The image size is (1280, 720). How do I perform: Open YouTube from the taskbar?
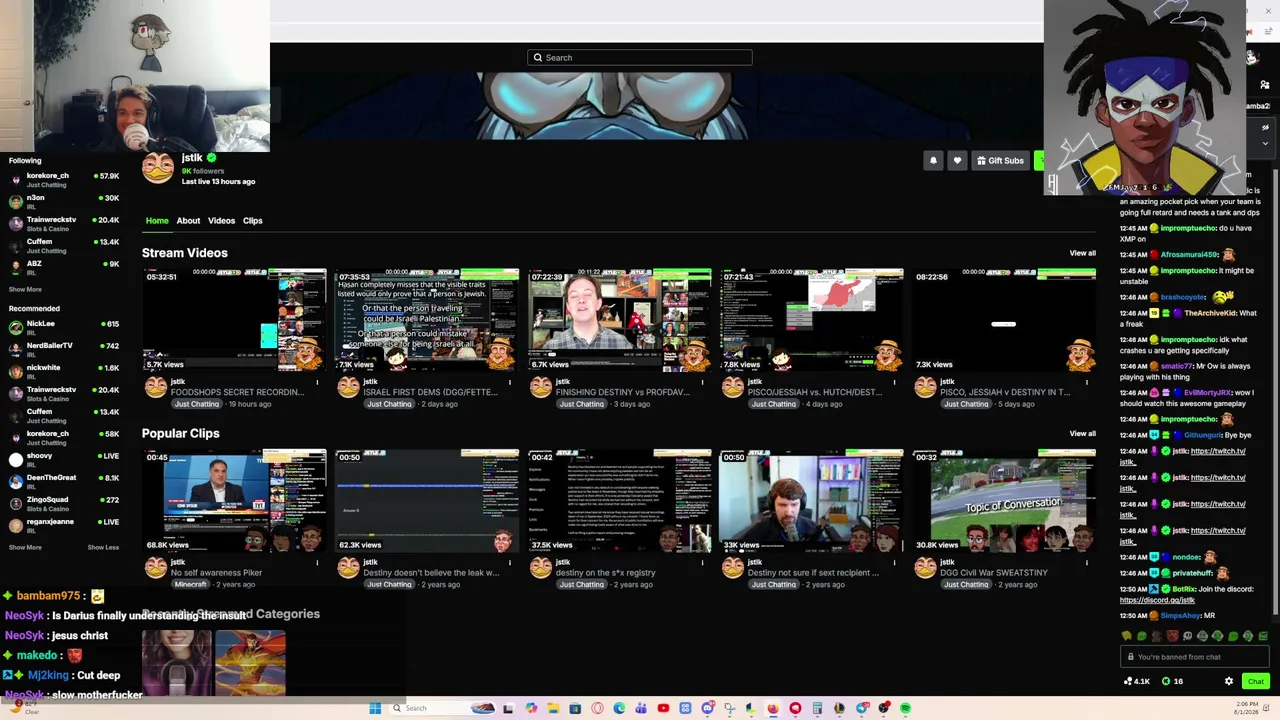tap(663, 708)
